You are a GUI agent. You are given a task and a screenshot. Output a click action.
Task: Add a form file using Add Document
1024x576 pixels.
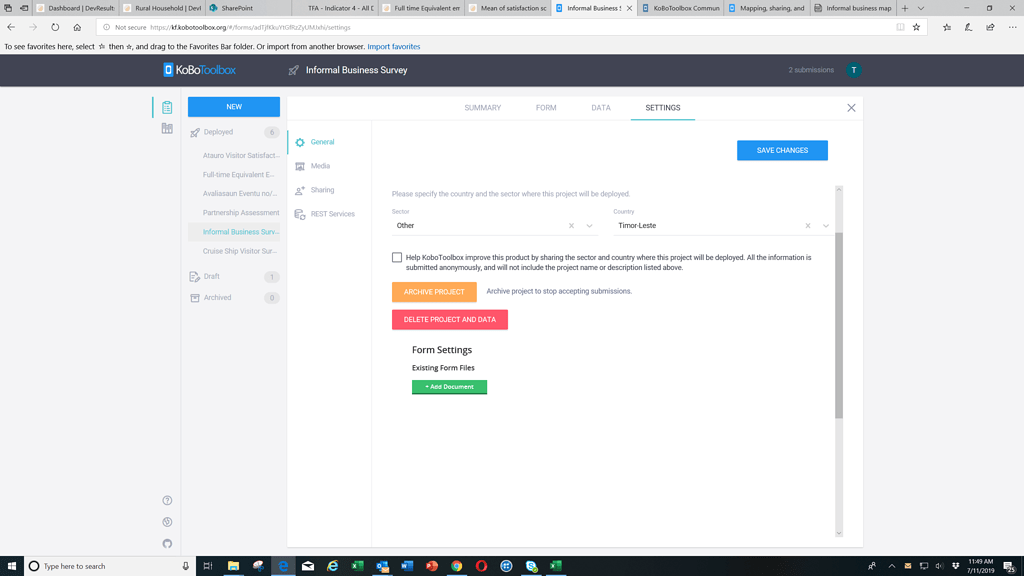(449, 386)
